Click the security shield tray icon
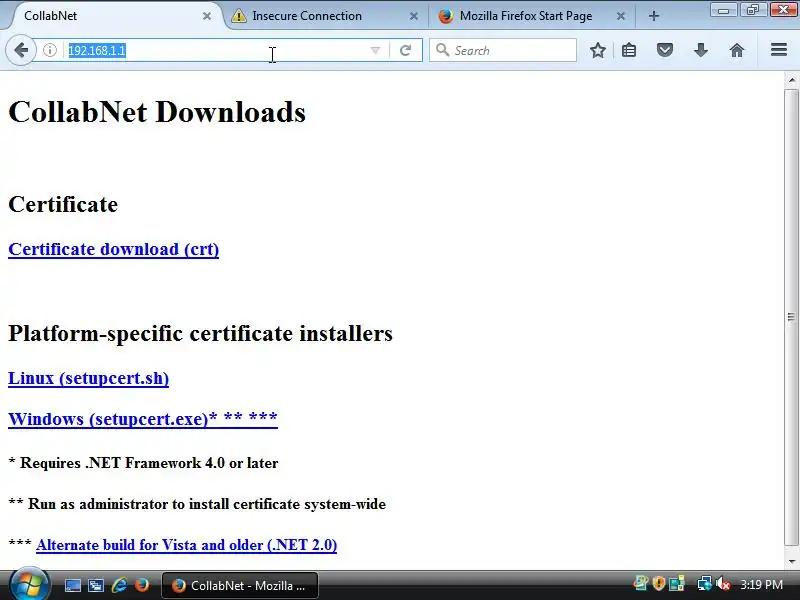Viewport: 800px width, 600px height. tap(659, 584)
